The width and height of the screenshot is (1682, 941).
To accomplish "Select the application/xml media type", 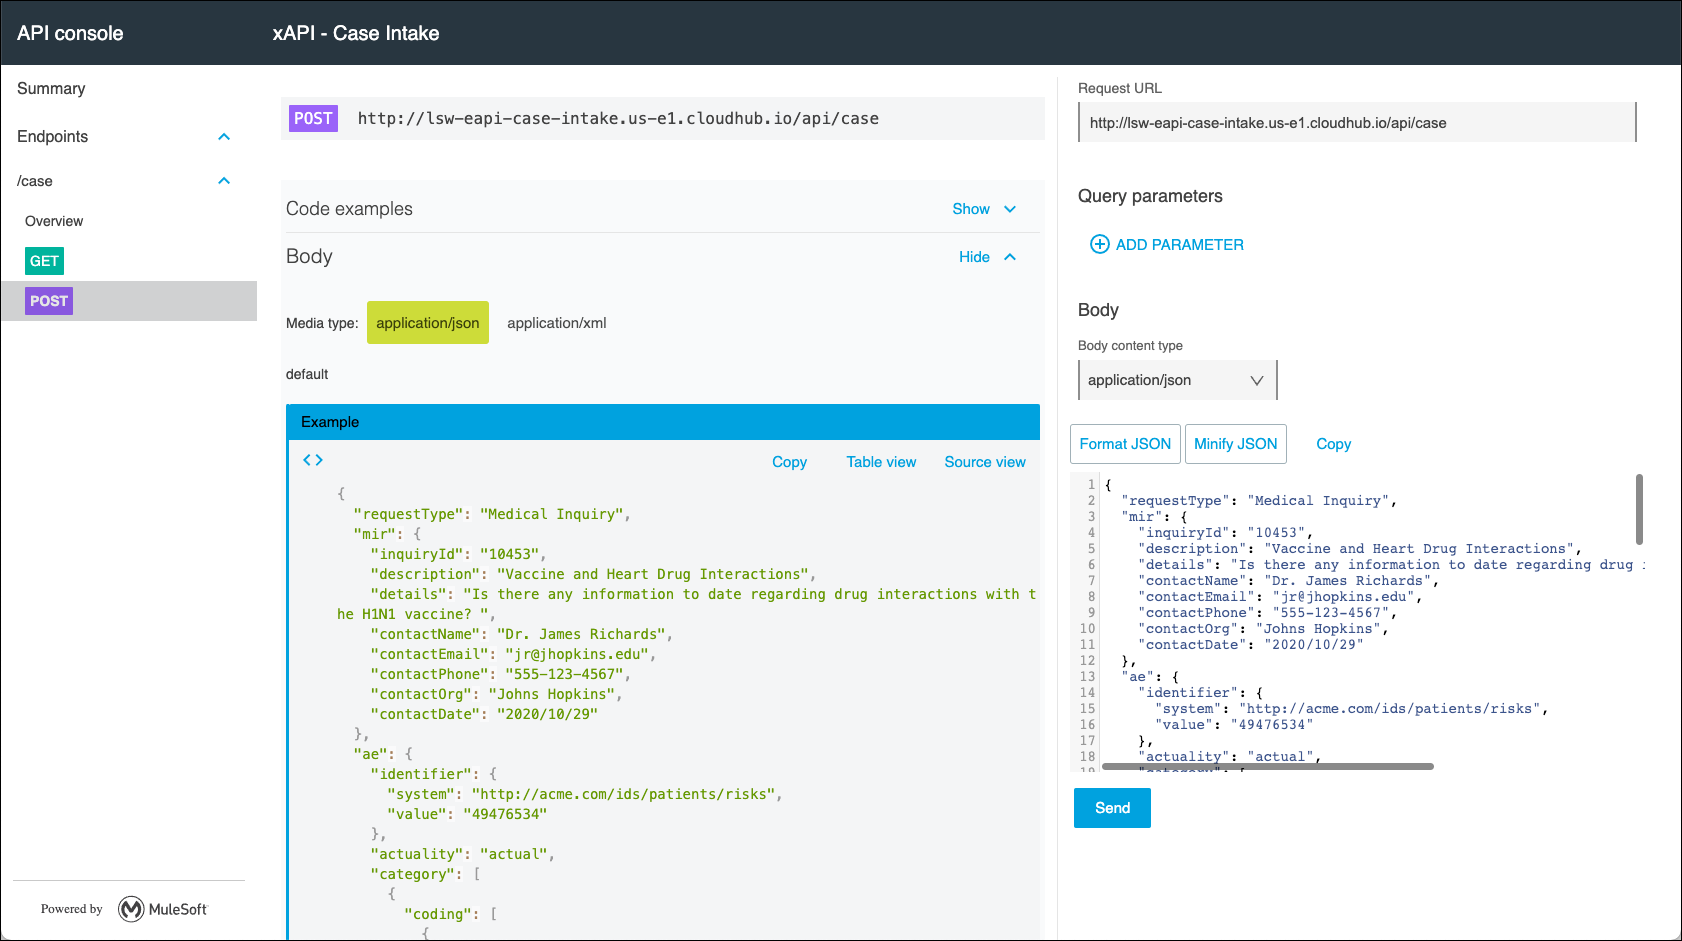I will point(556,322).
